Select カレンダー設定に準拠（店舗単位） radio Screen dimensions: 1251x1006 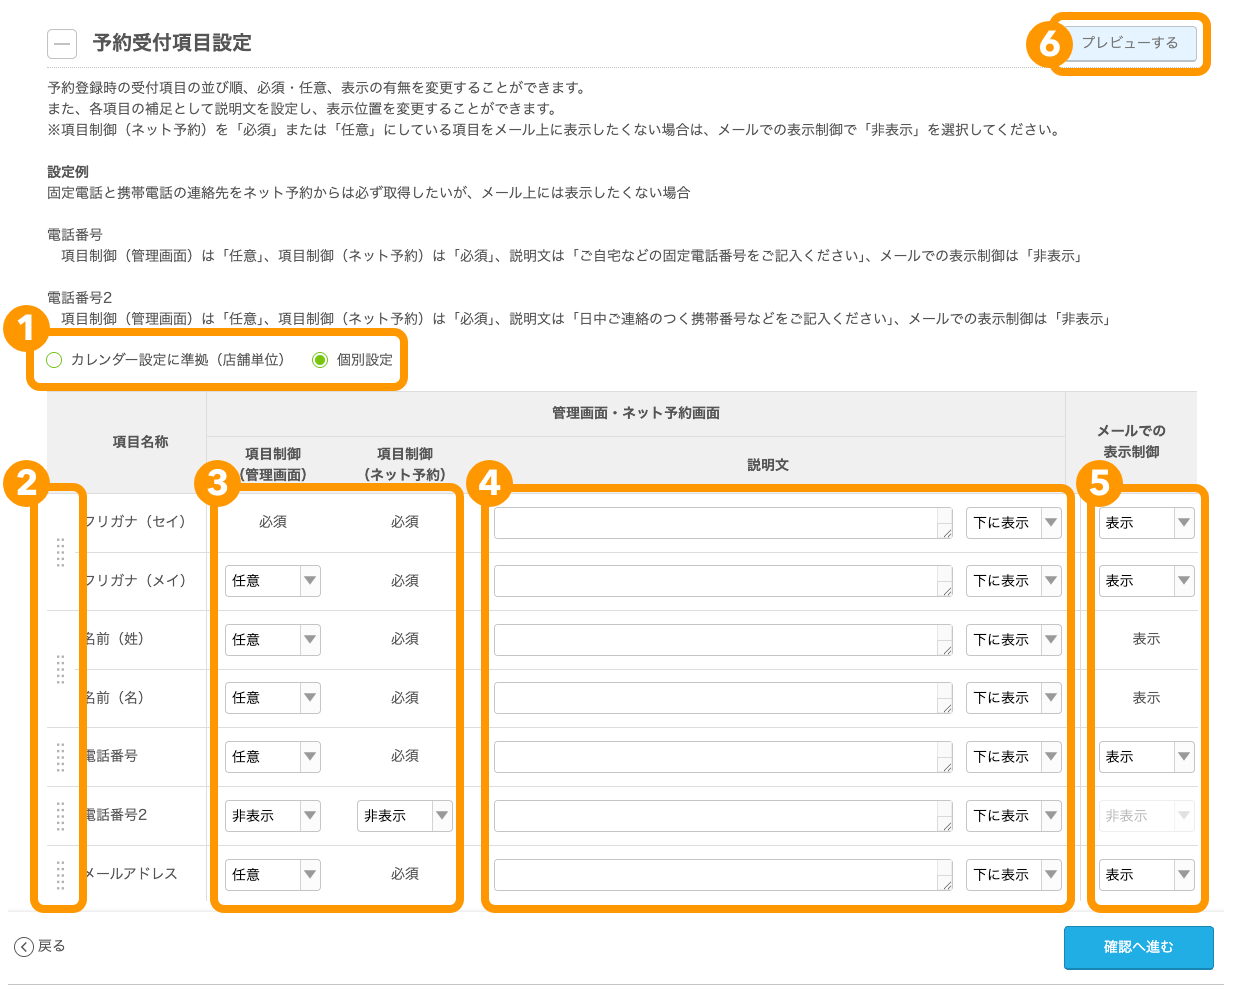click(54, 360)
